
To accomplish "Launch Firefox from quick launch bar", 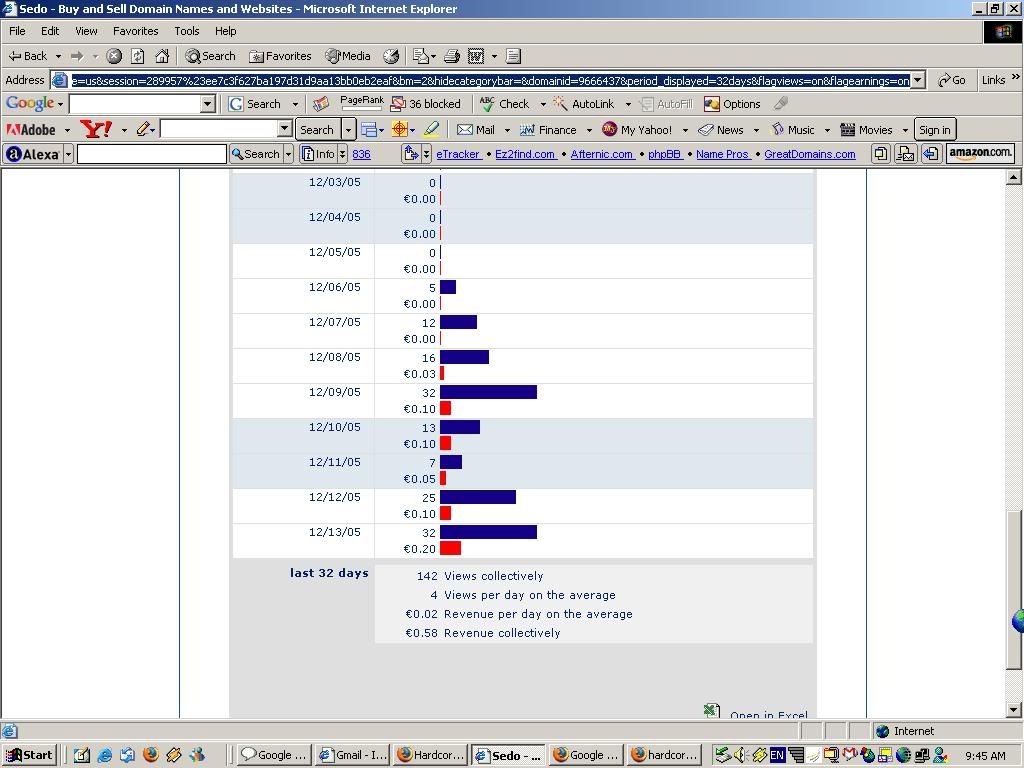I will (x=151, y=755).
